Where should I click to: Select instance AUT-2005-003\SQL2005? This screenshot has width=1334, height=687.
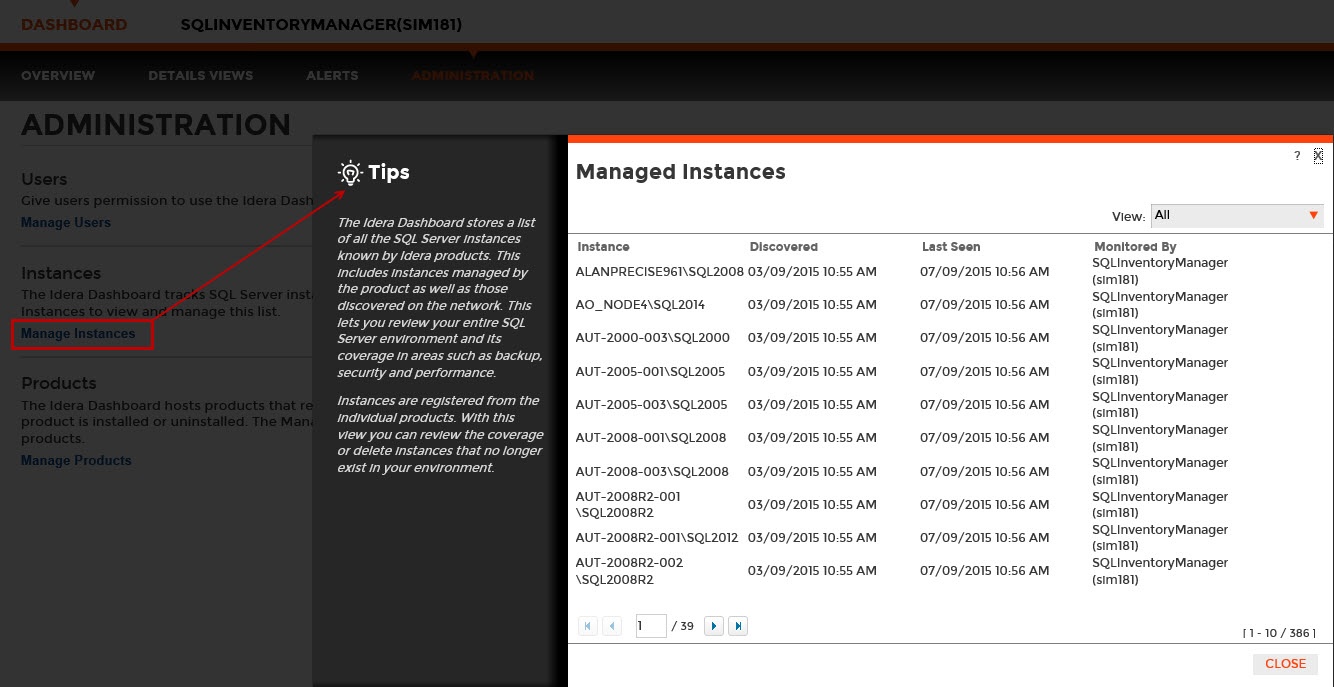click(x=652, y=405)
